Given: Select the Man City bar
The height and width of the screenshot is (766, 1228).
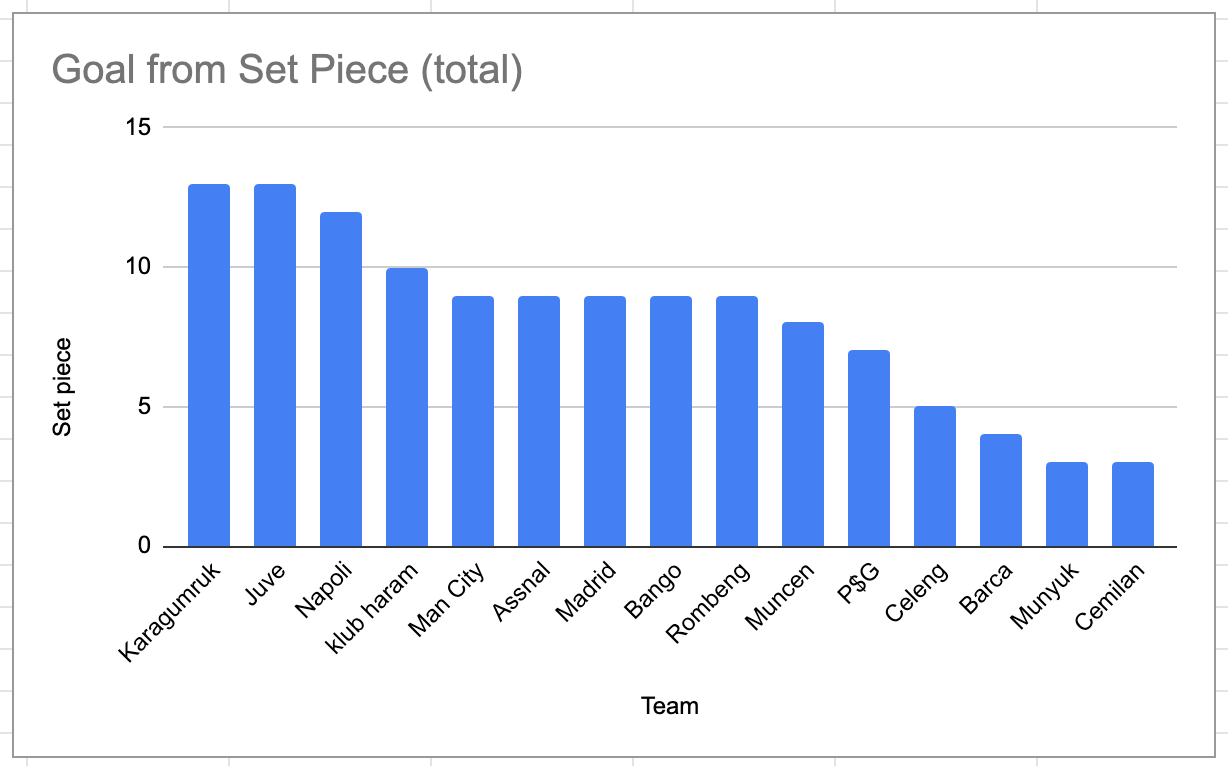Looking at the screenshot, I should coord(473,422).
